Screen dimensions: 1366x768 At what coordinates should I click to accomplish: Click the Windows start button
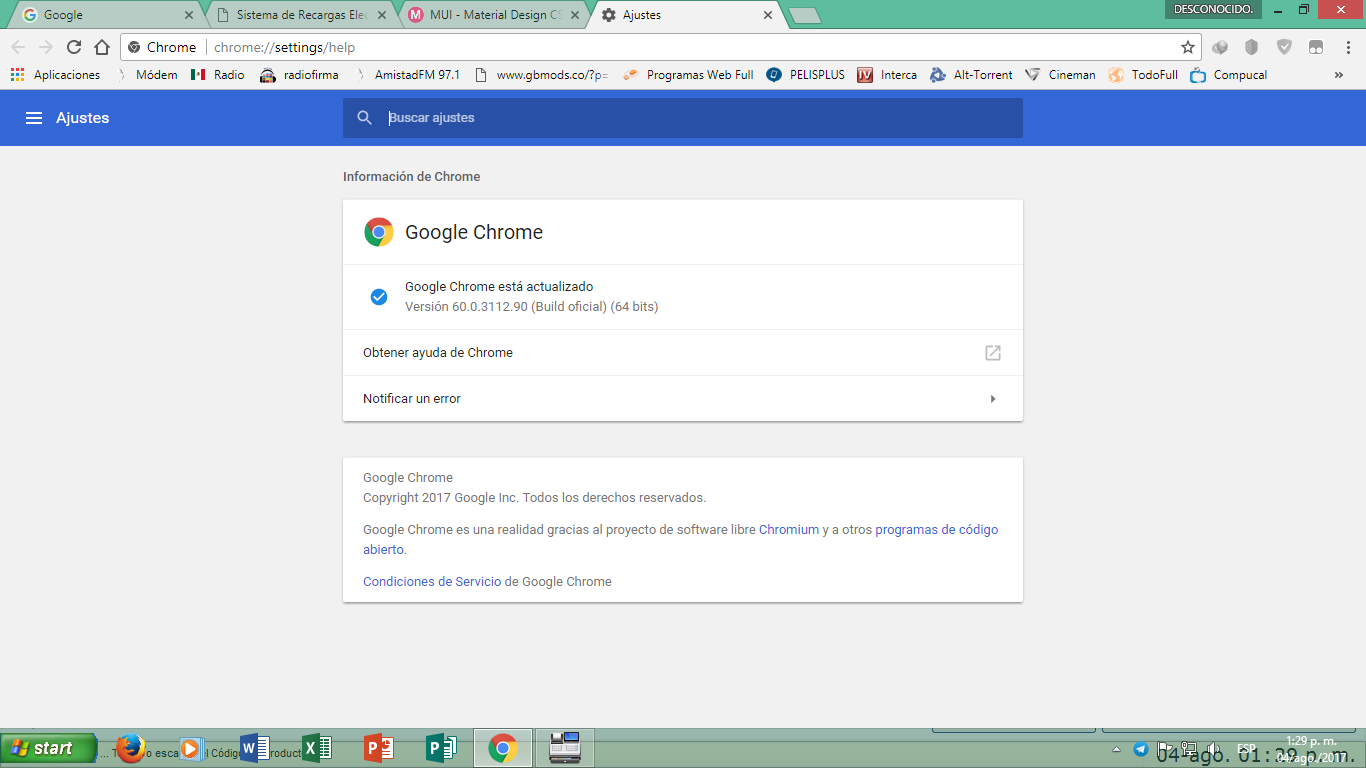49,748
